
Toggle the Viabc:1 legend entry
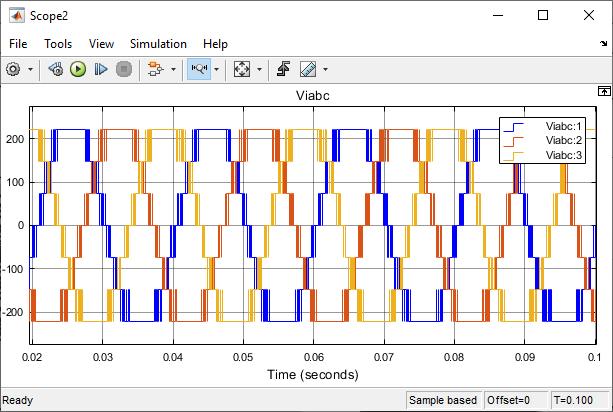pyautogui.click(x=563, y=126)
